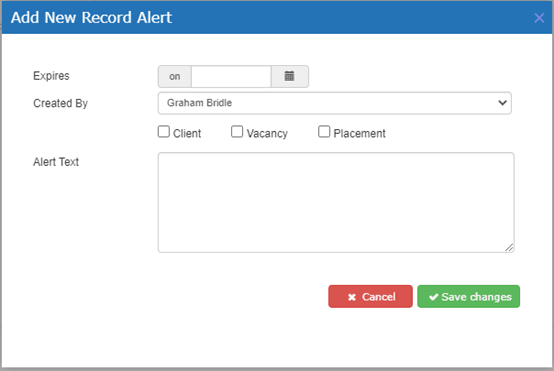Click the 'on' expiry prefix addon
The height and width of the screenshot is (371, 554).
(x=175, y=76)
